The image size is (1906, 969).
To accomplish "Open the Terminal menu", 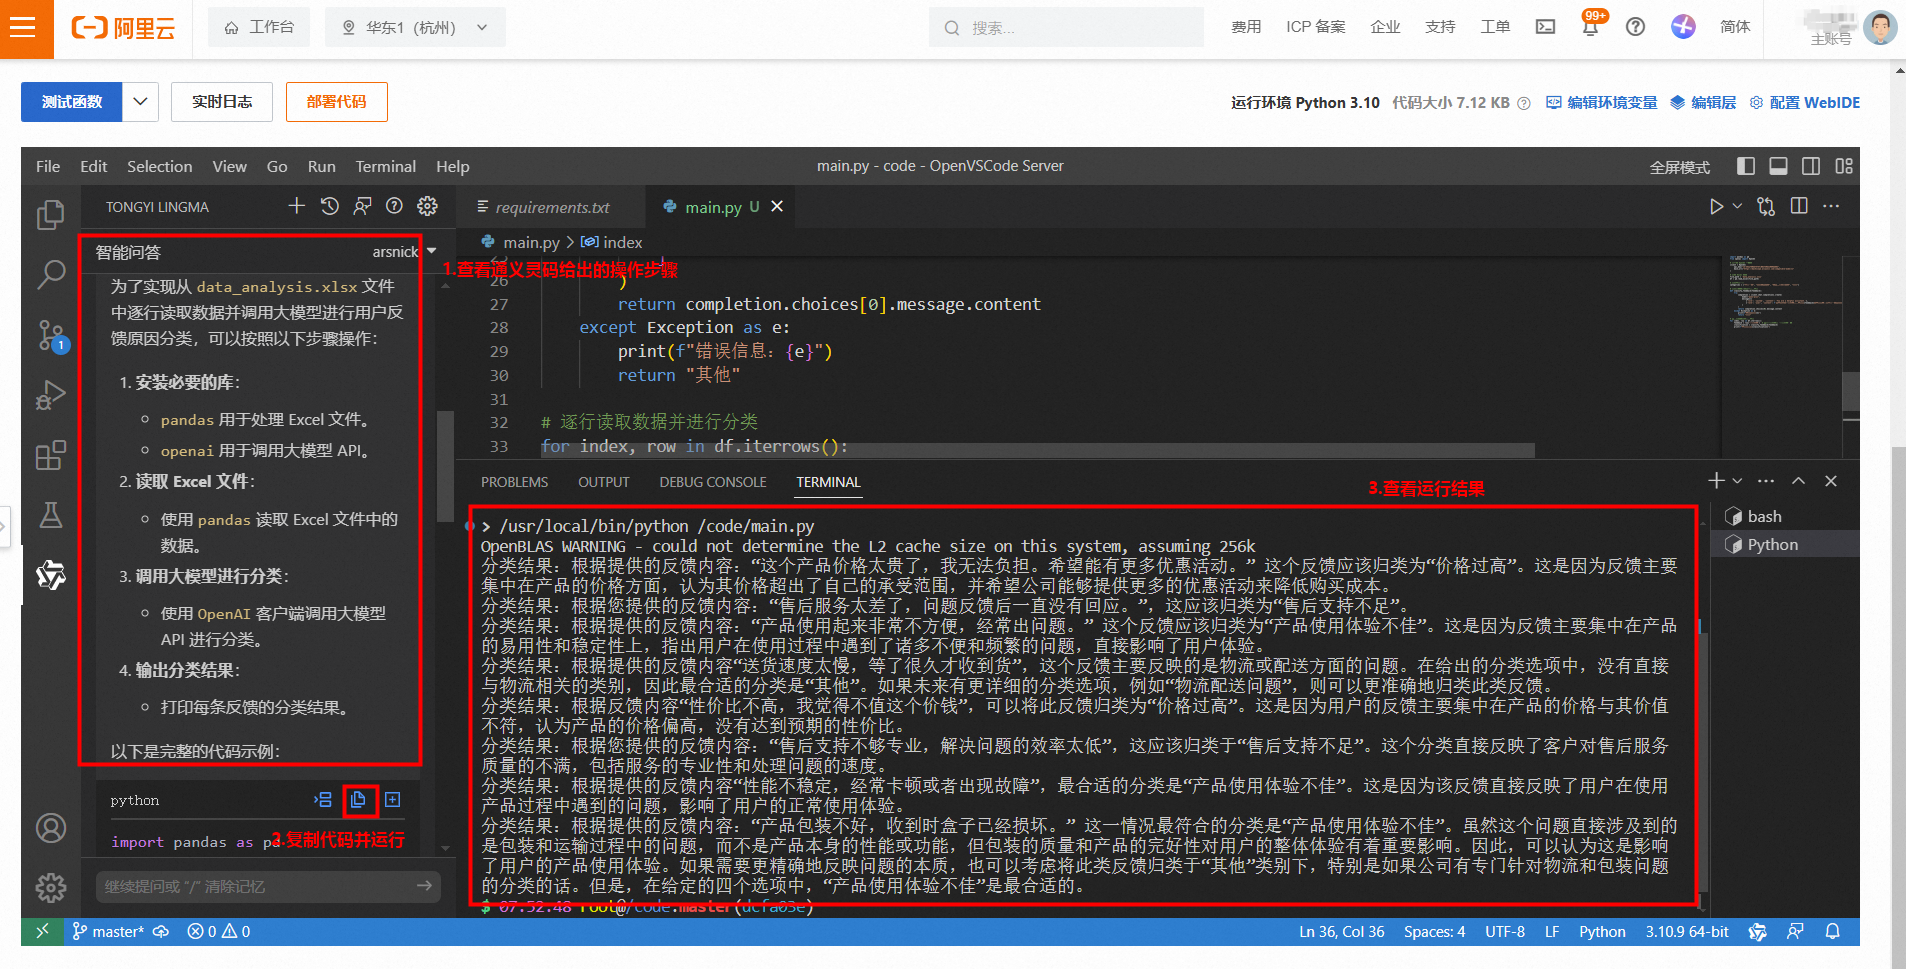I will click(x=385, y=166).
